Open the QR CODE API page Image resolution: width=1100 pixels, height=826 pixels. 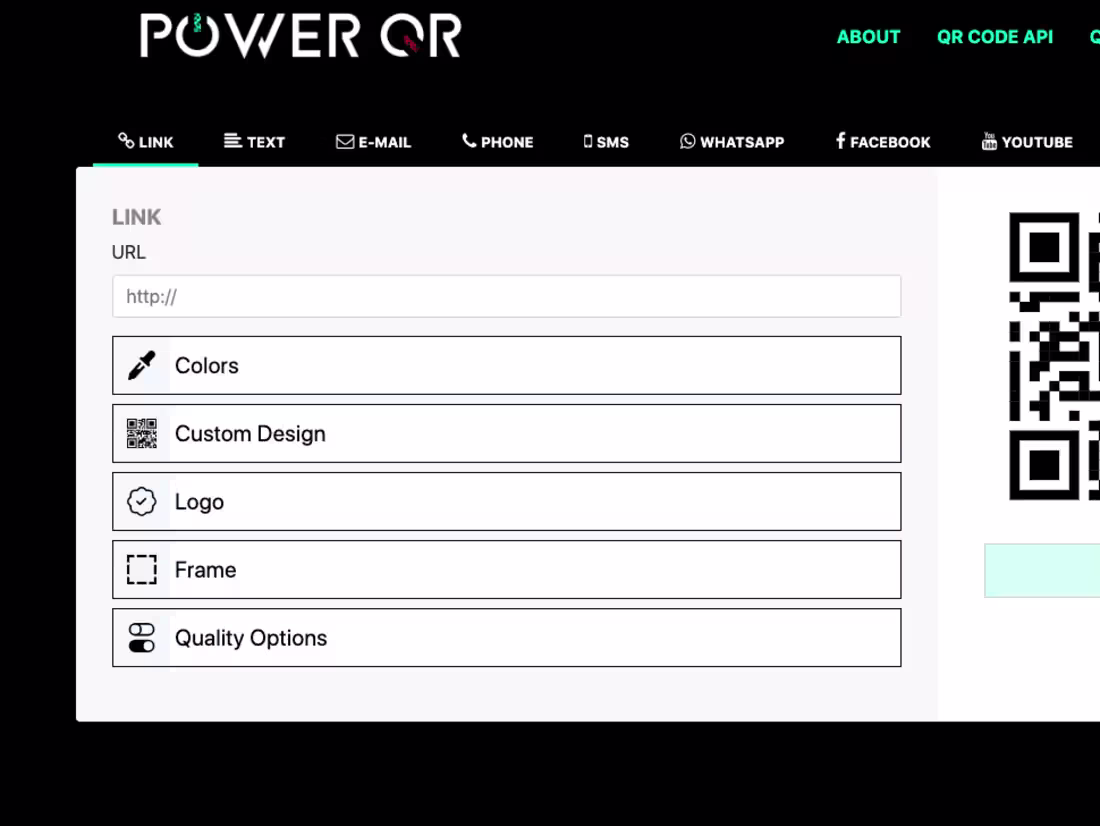point(994,37)
